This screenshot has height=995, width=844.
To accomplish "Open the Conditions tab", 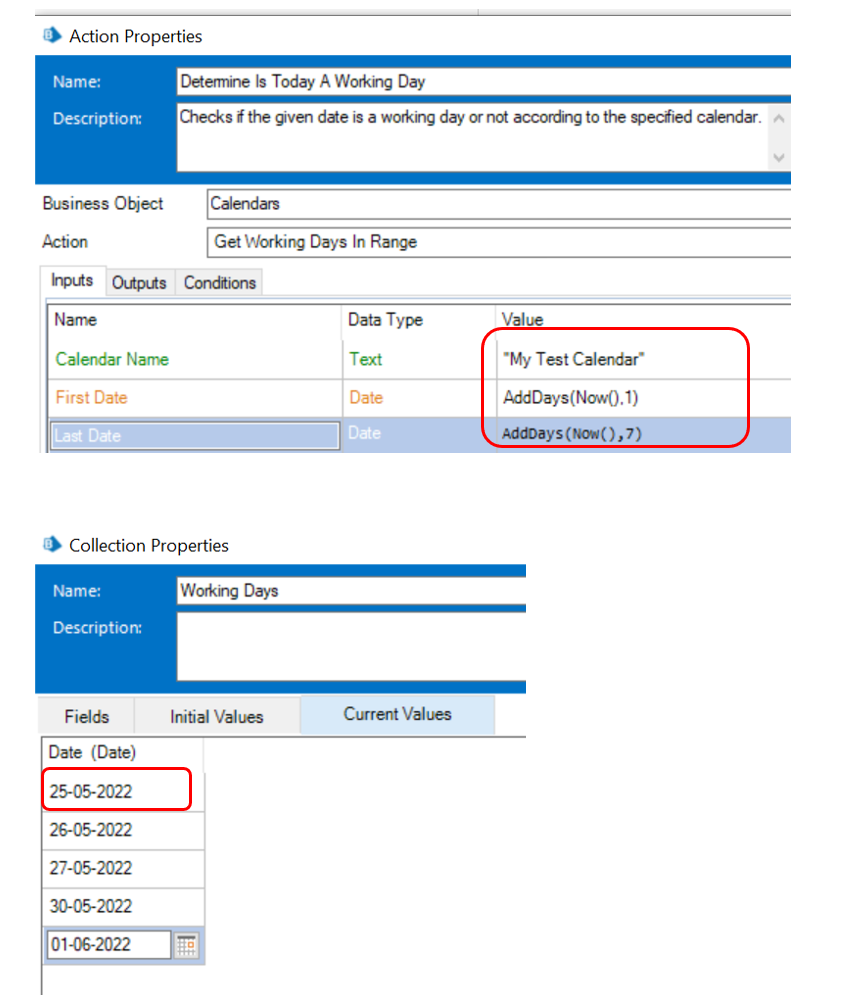I will tap(220, 282).
